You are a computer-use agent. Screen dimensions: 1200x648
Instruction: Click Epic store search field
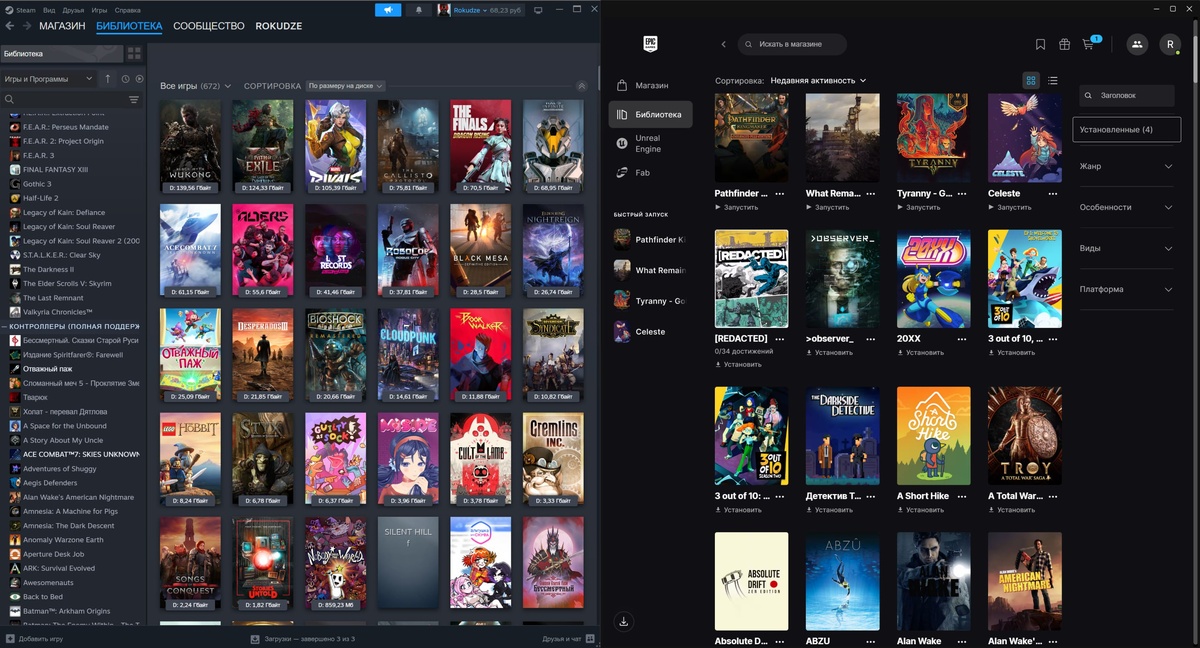click(x=792, y=44)
